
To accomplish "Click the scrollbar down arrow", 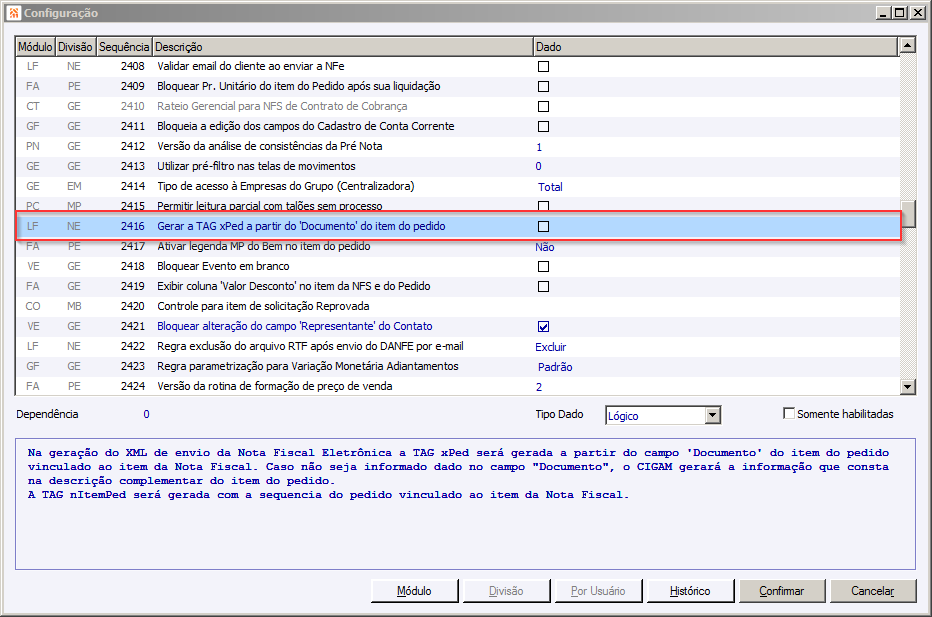I will click(908, 387).
